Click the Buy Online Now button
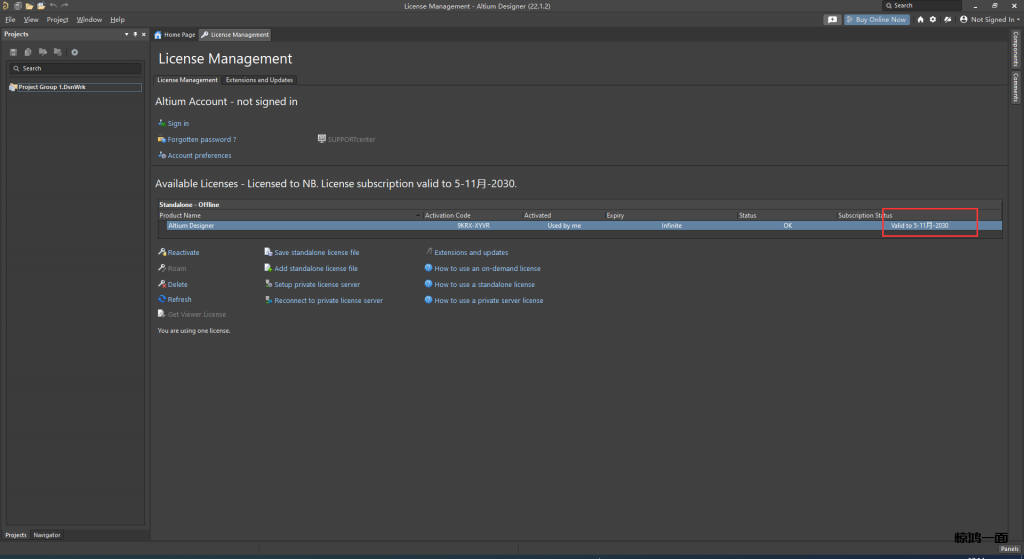The image size is (1024, 559). (877, 19)
